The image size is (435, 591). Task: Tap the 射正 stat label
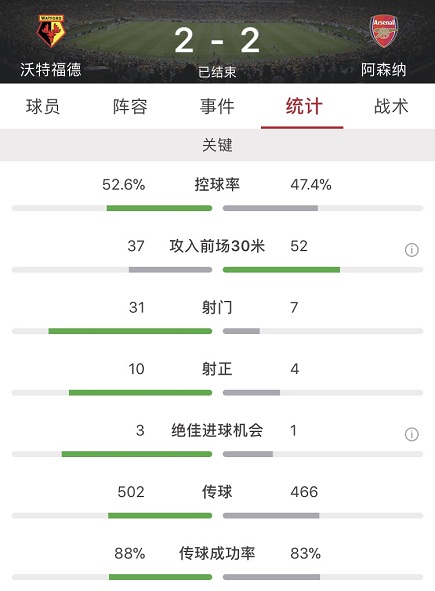point(217,369)
